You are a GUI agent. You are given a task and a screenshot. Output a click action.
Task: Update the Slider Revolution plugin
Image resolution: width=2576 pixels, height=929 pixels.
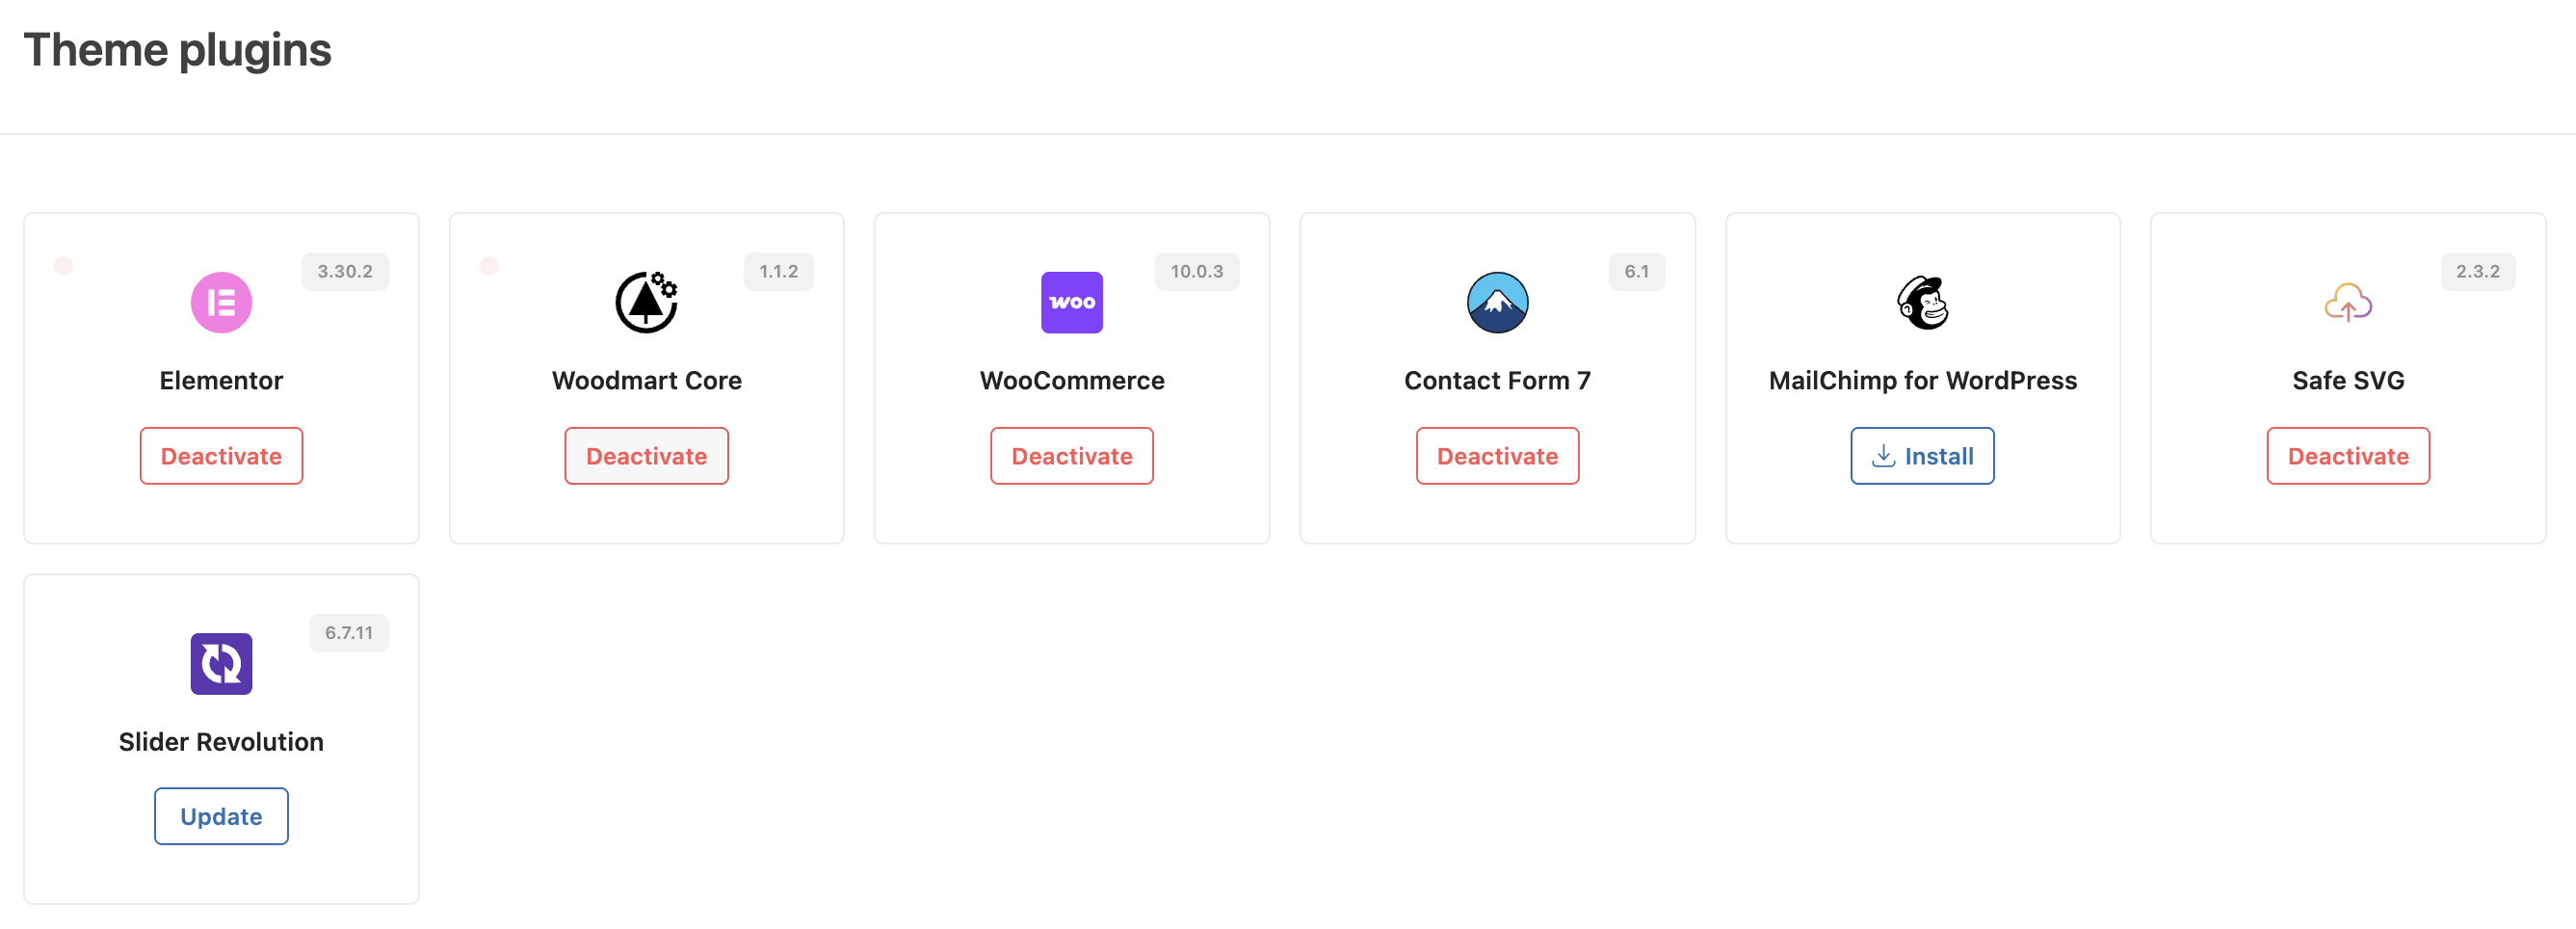click(221, 816)
